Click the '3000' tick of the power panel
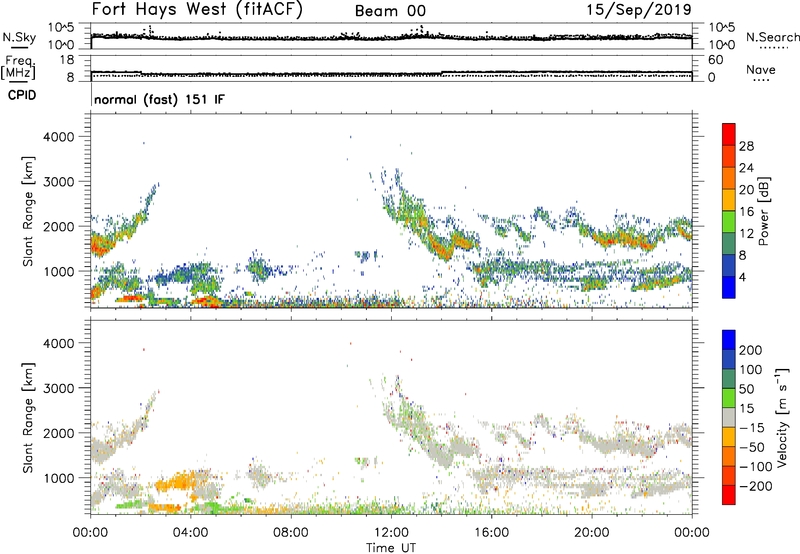 59,182
